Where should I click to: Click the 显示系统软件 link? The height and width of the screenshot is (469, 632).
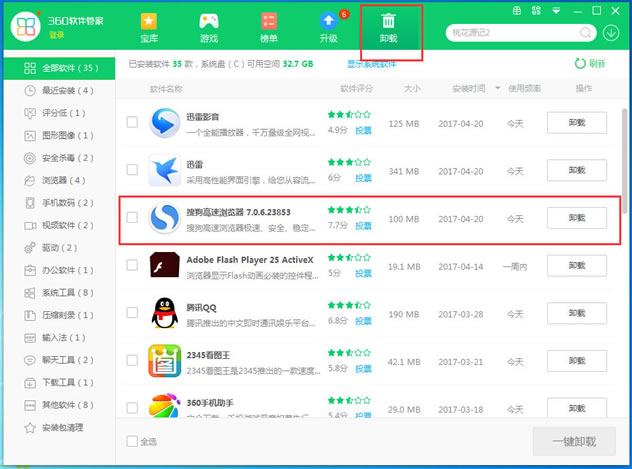point(372,64)
